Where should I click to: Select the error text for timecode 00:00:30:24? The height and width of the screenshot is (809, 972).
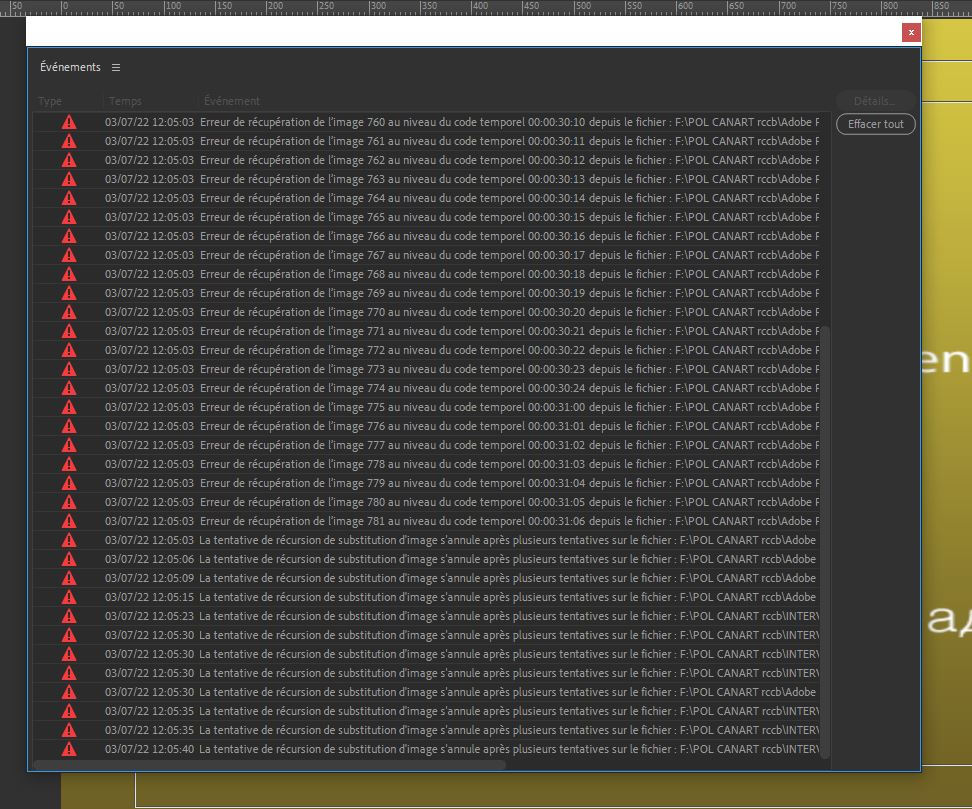pyautogui.click(x=510, y=388)
